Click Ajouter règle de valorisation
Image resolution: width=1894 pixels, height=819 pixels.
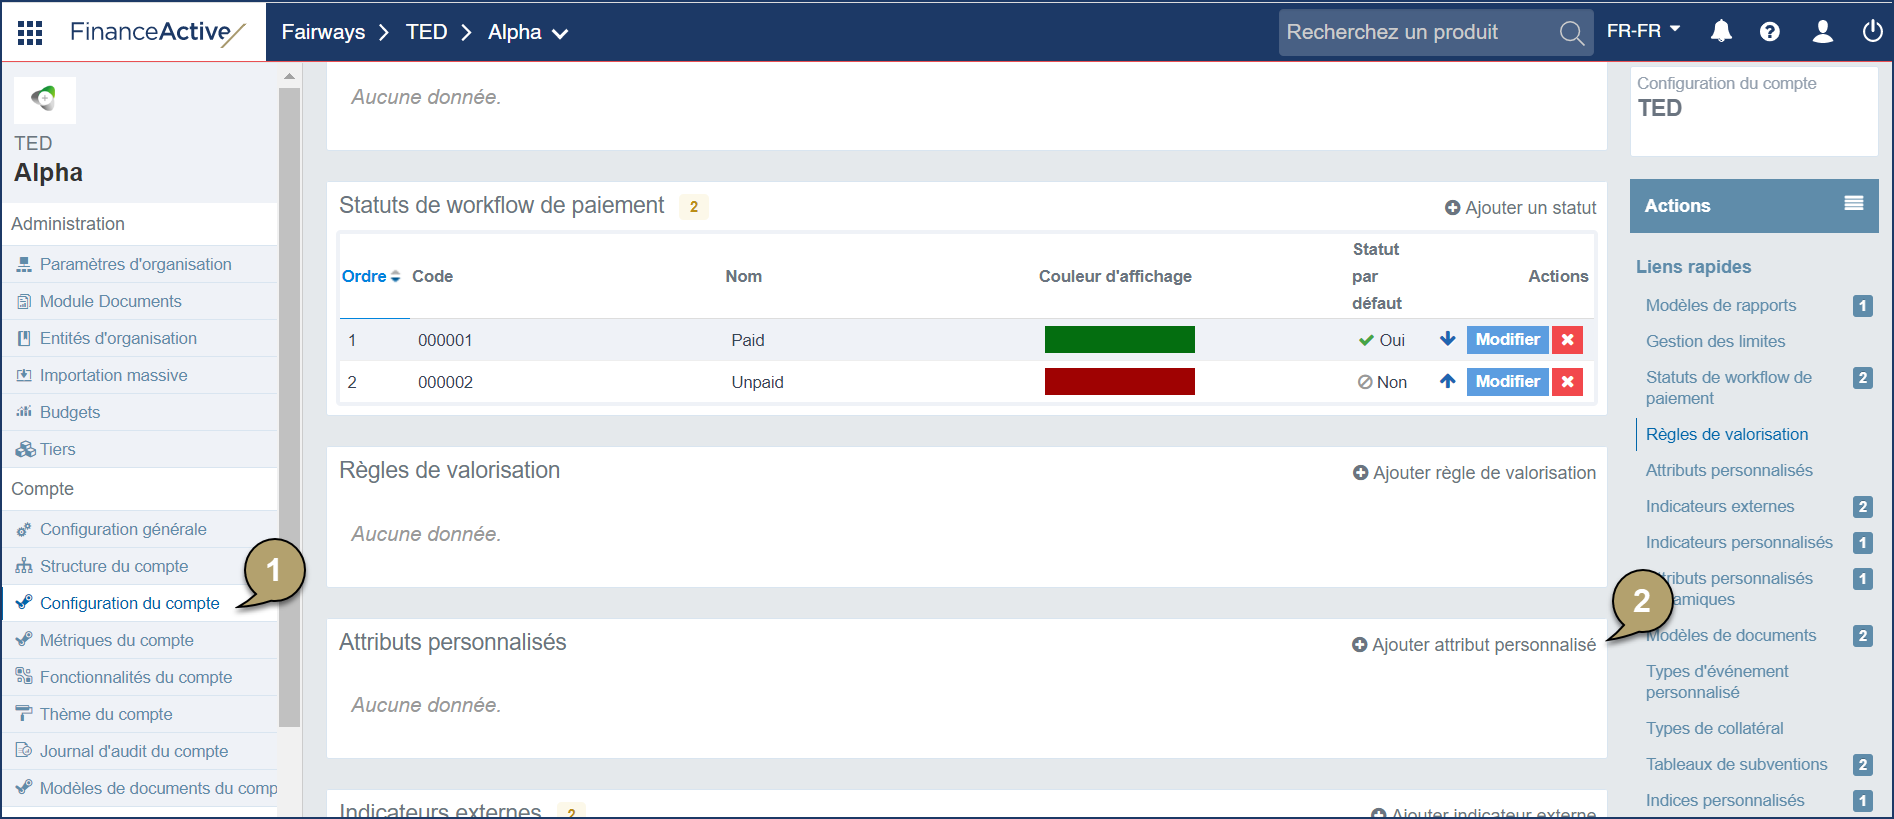[x=1474, y=473]
